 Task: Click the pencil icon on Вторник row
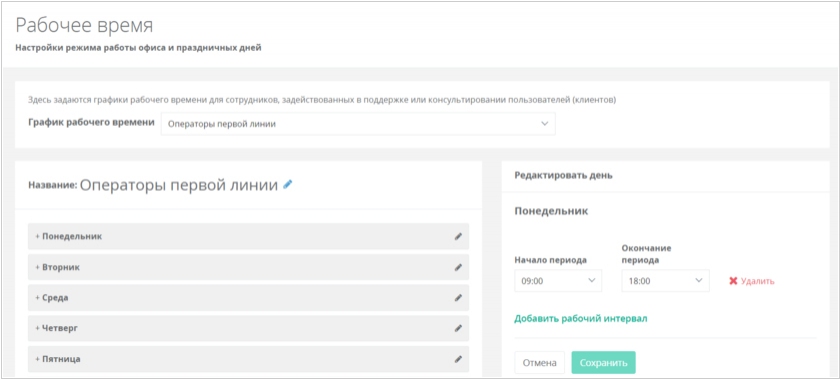[458, 267]
